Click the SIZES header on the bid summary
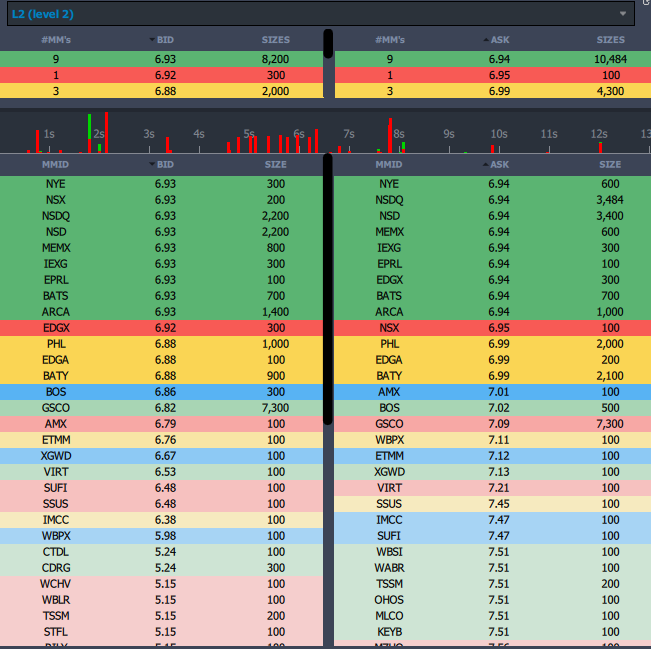The width and height of the screenshot is (651, 649). coord(275,40)
